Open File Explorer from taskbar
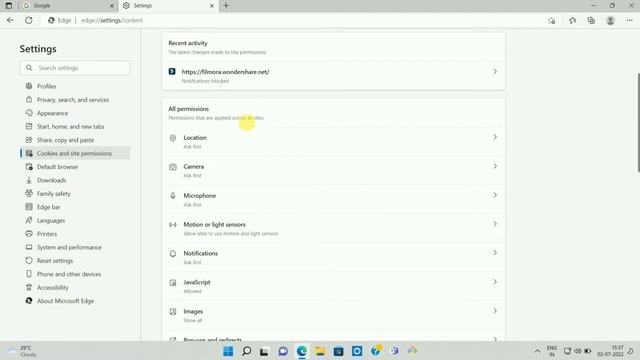 coord(320,351)
